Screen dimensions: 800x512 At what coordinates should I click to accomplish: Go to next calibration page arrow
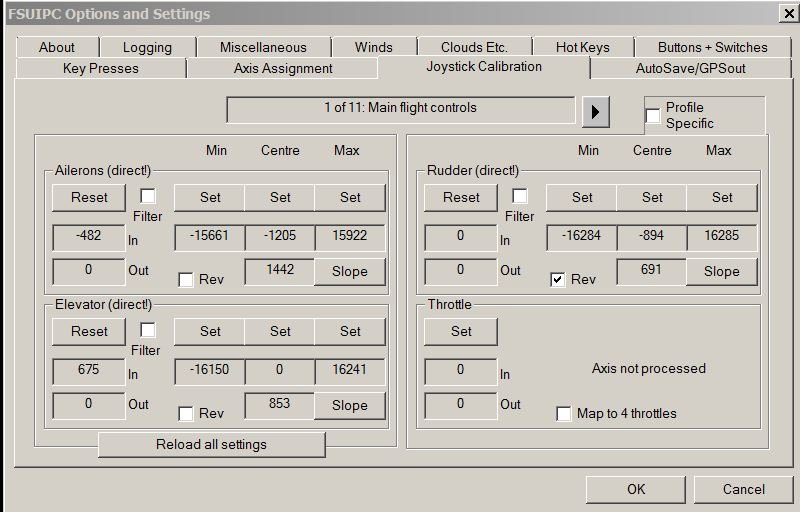pyautogui.click(x=595, y=112)
